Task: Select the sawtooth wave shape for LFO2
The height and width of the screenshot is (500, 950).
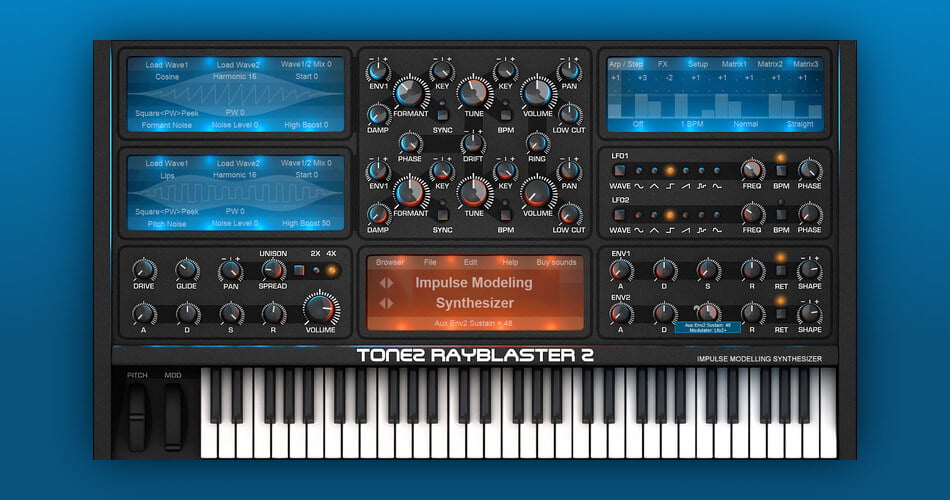Action: click(x=686, y=215)
